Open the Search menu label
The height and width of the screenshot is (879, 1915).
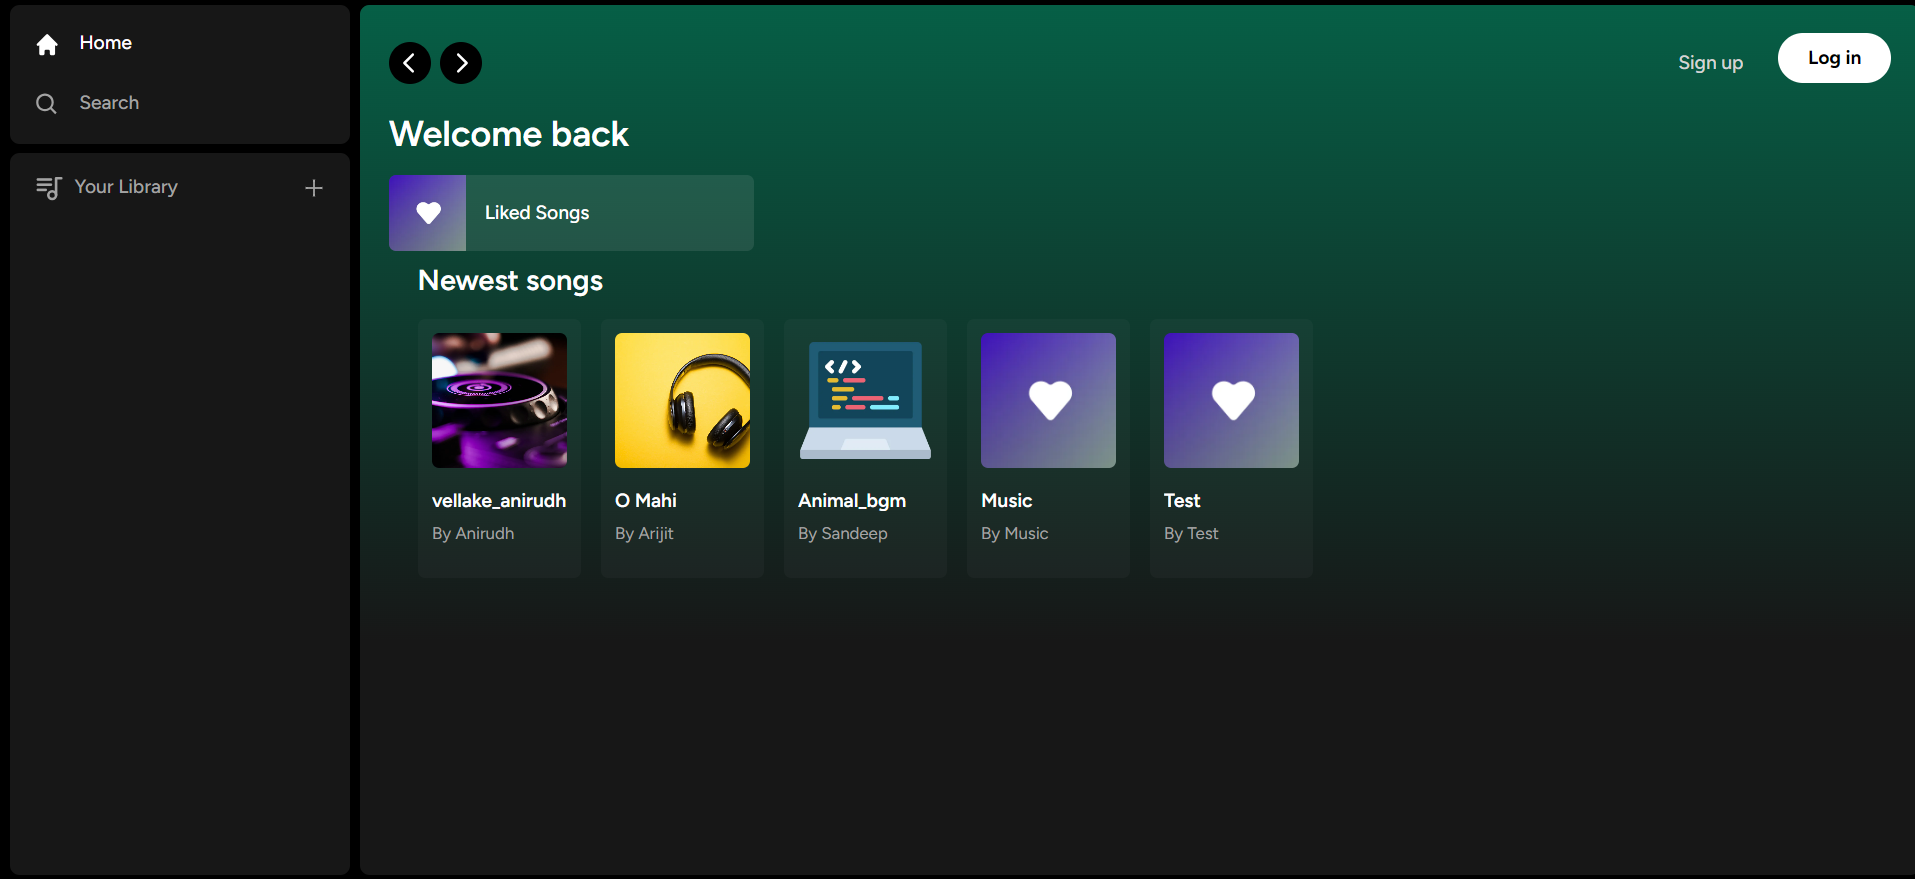pyautogui.click(x=109, y=103)
